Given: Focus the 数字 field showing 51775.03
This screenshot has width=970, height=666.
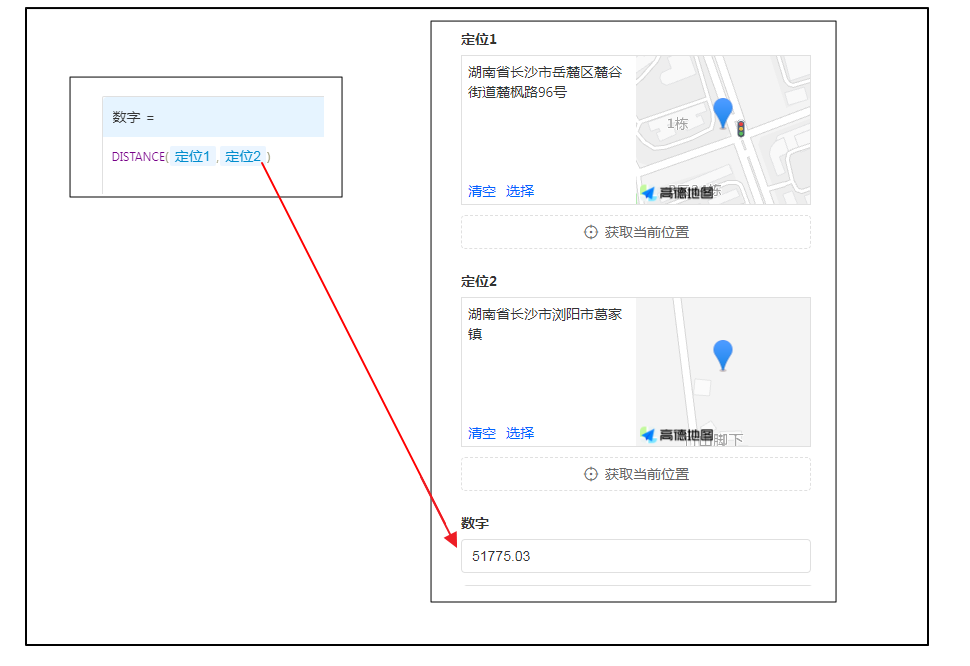Looking at the screenshot, I should (635, 556).
